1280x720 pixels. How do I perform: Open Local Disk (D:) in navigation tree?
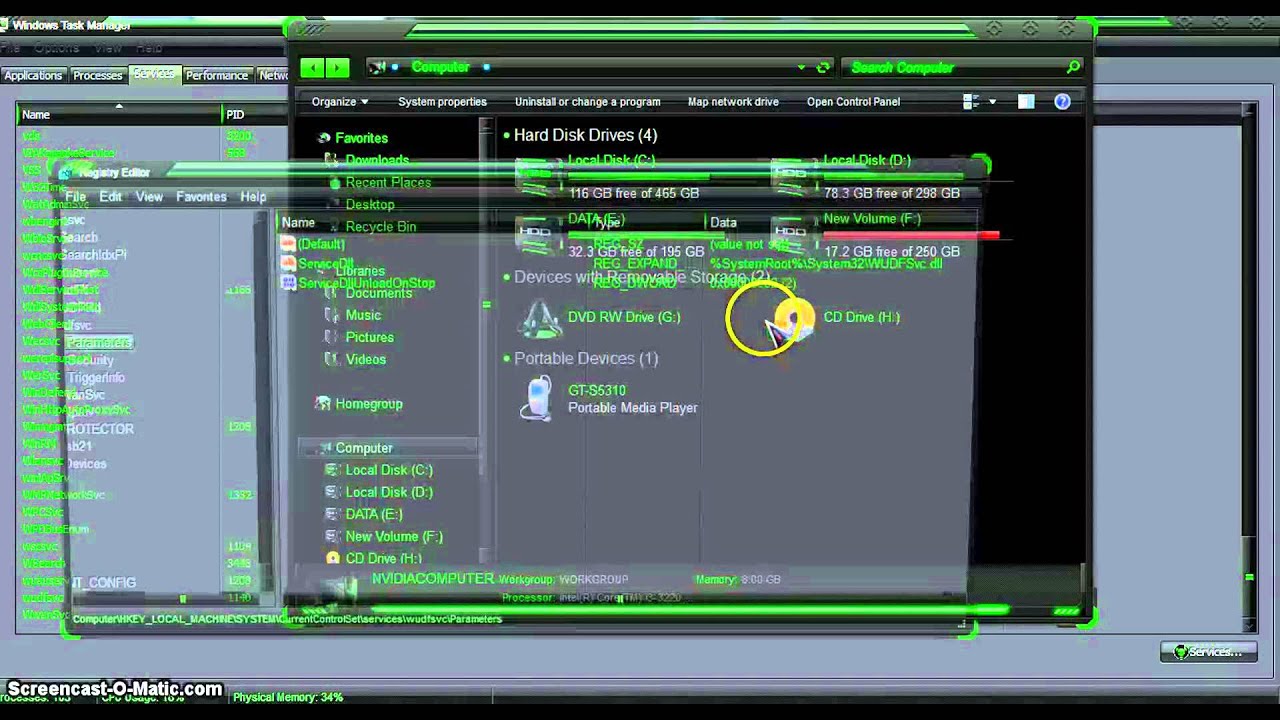[x=389, y=492]
